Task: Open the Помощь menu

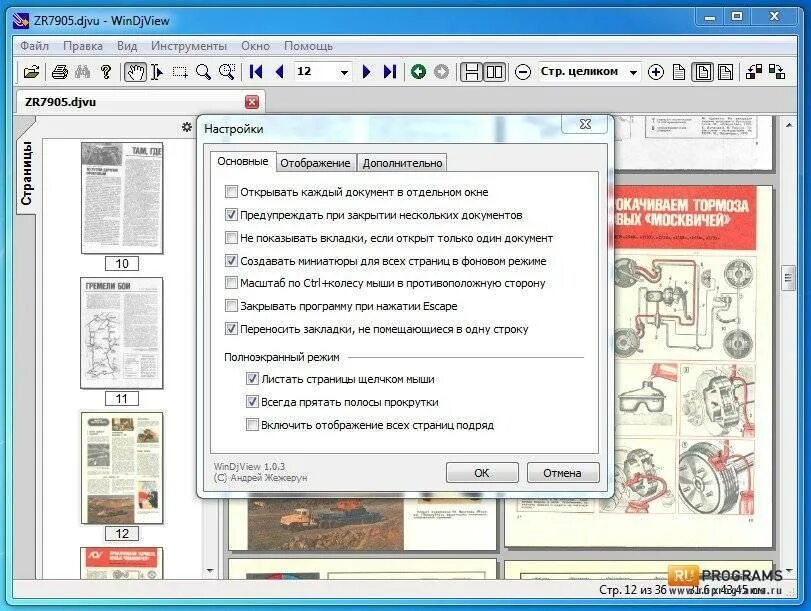Action: [x=308, y=46]
